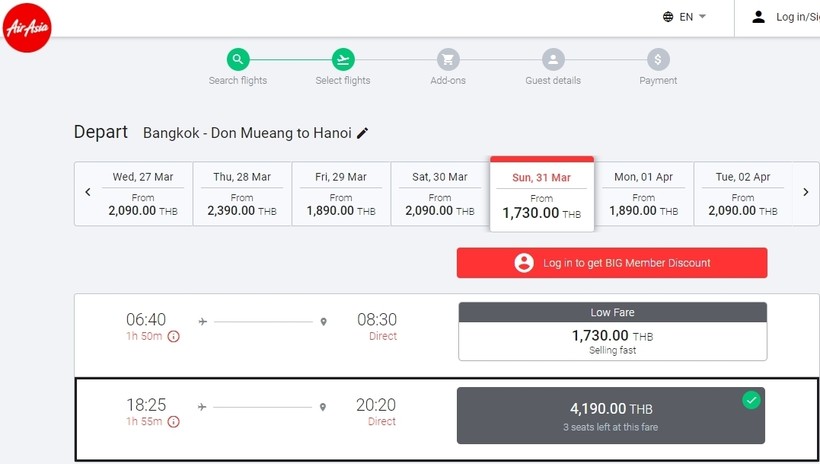The image size is (820, 464).
Task: Pick the Tue, 02 Apr date tab
Action: (743, 194)
